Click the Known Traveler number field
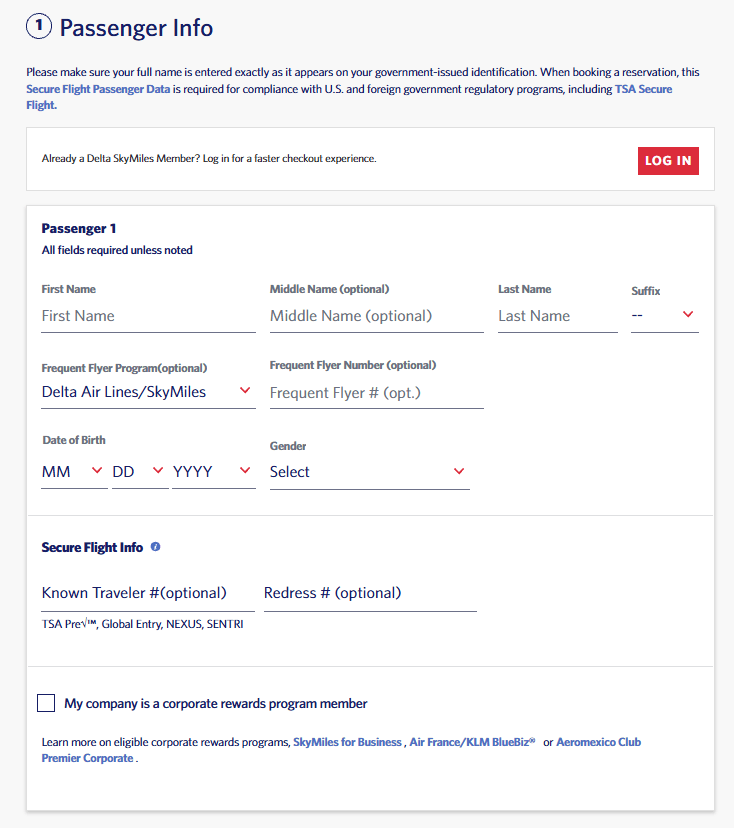Viewport: 734px width, 828px height. tap(147, 593)
